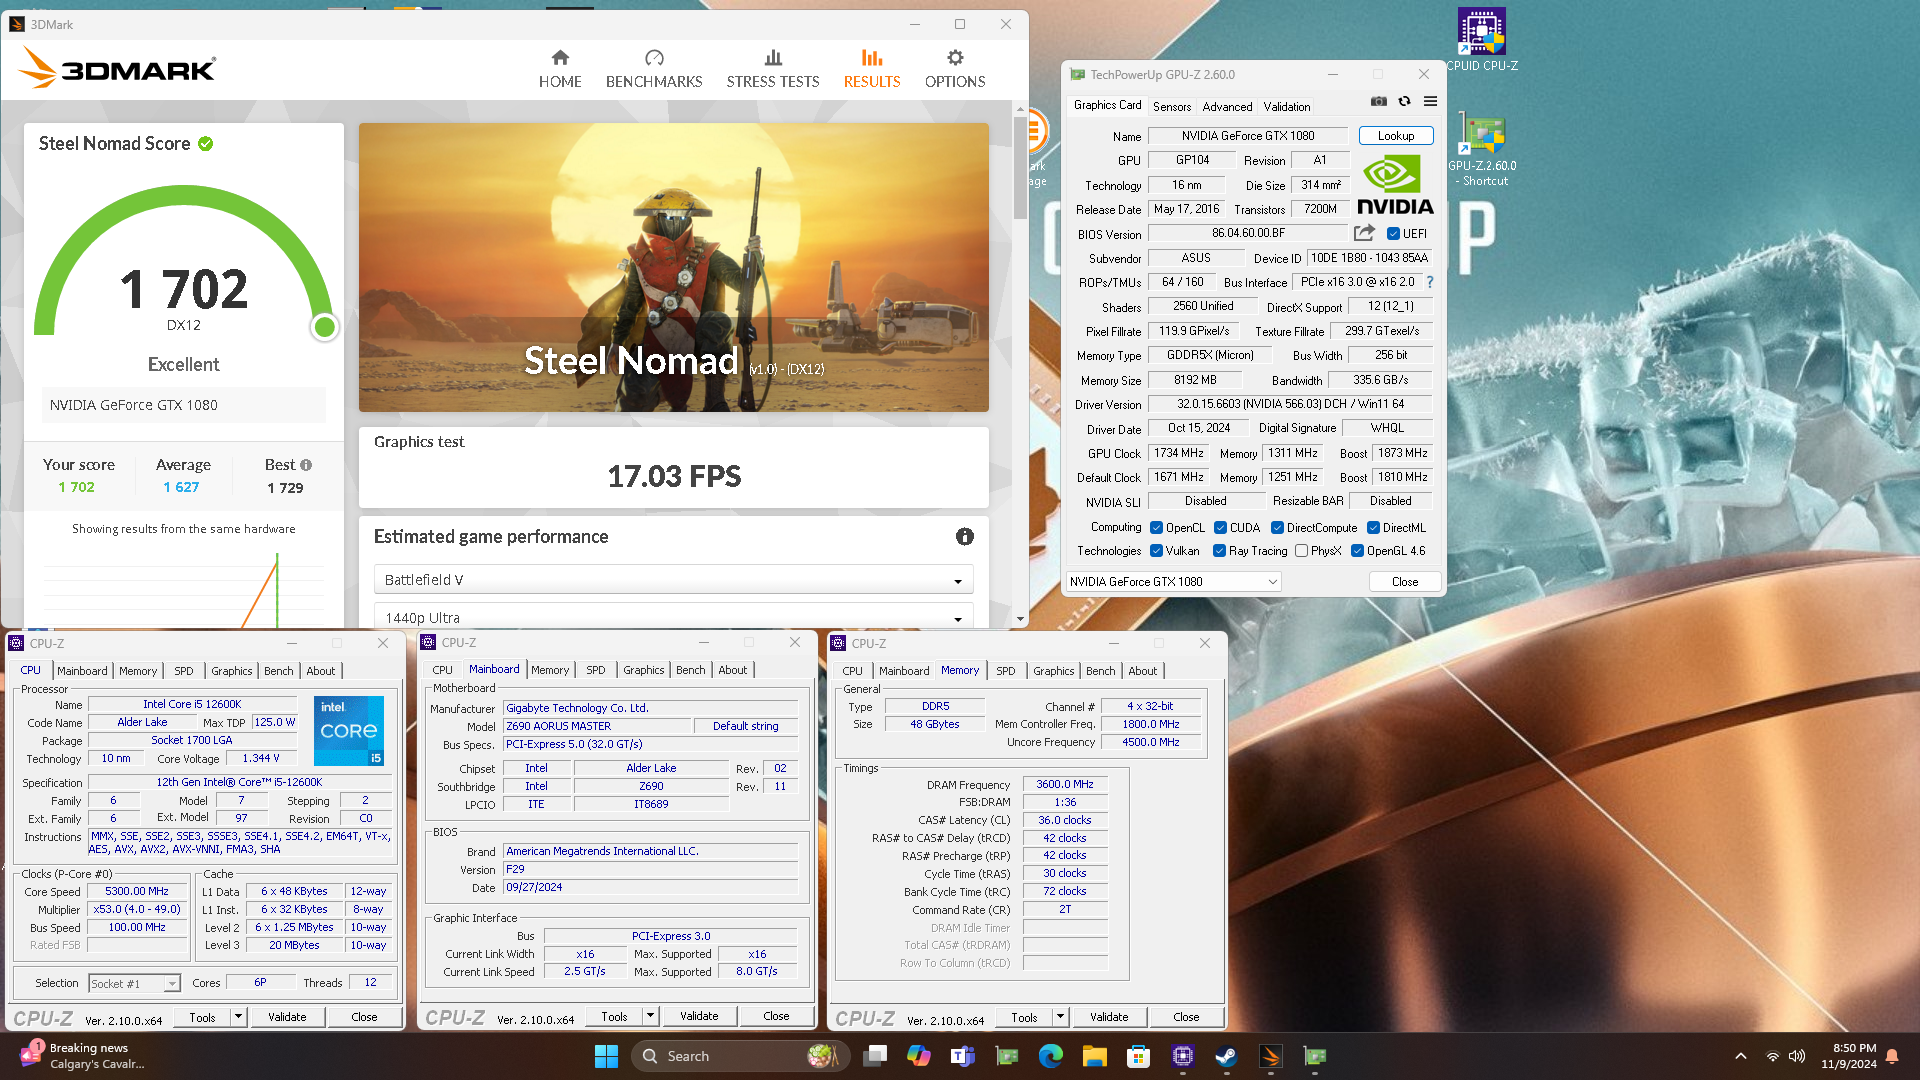Open File Explorer from the taskbar
This screenshot has height=1080, width=1920.
click(1094, 1056)
